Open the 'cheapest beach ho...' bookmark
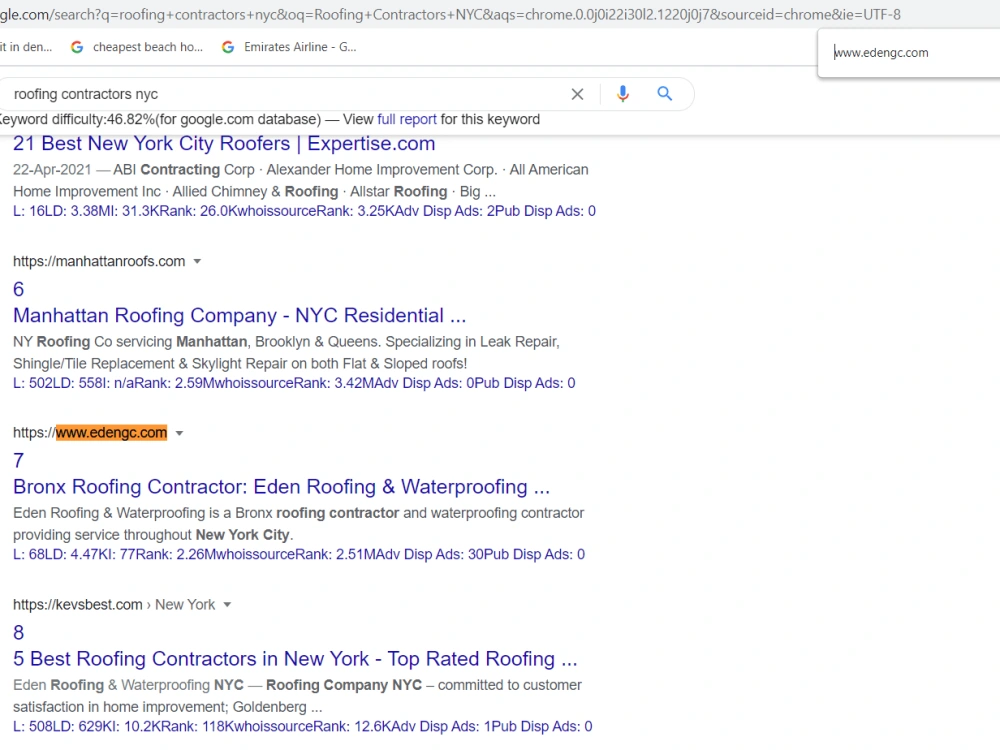 137,47
